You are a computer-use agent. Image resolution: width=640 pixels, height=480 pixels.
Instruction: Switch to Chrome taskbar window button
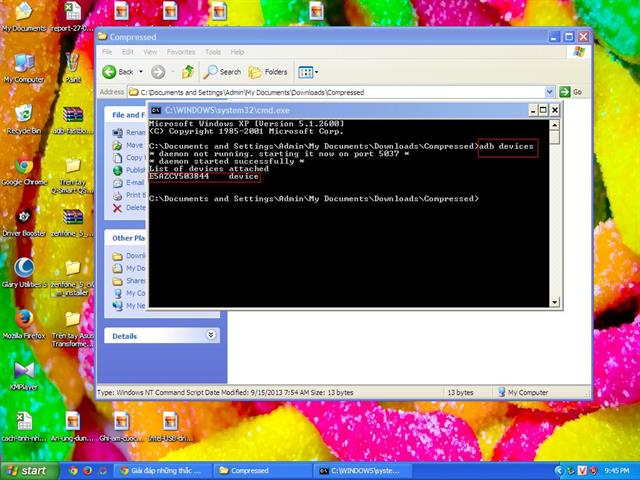click(x=162, y=471)
